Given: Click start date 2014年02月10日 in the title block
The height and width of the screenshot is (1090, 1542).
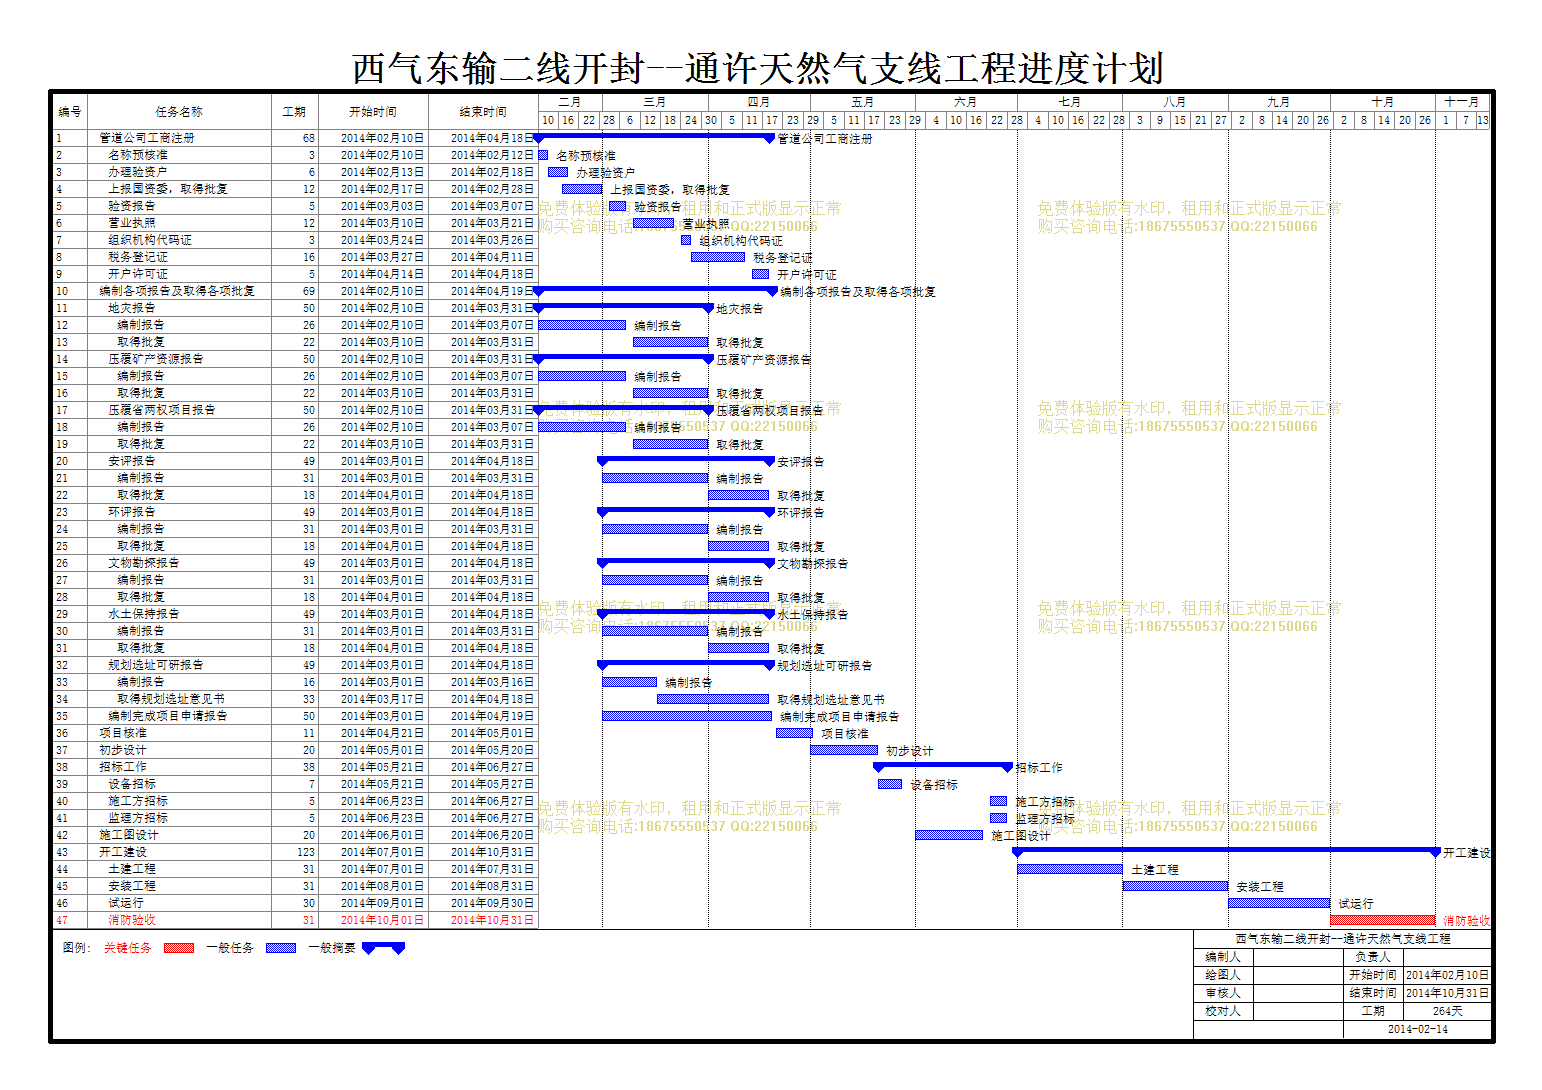Looking at the screenshot, I should click(x=1447, y=975).
